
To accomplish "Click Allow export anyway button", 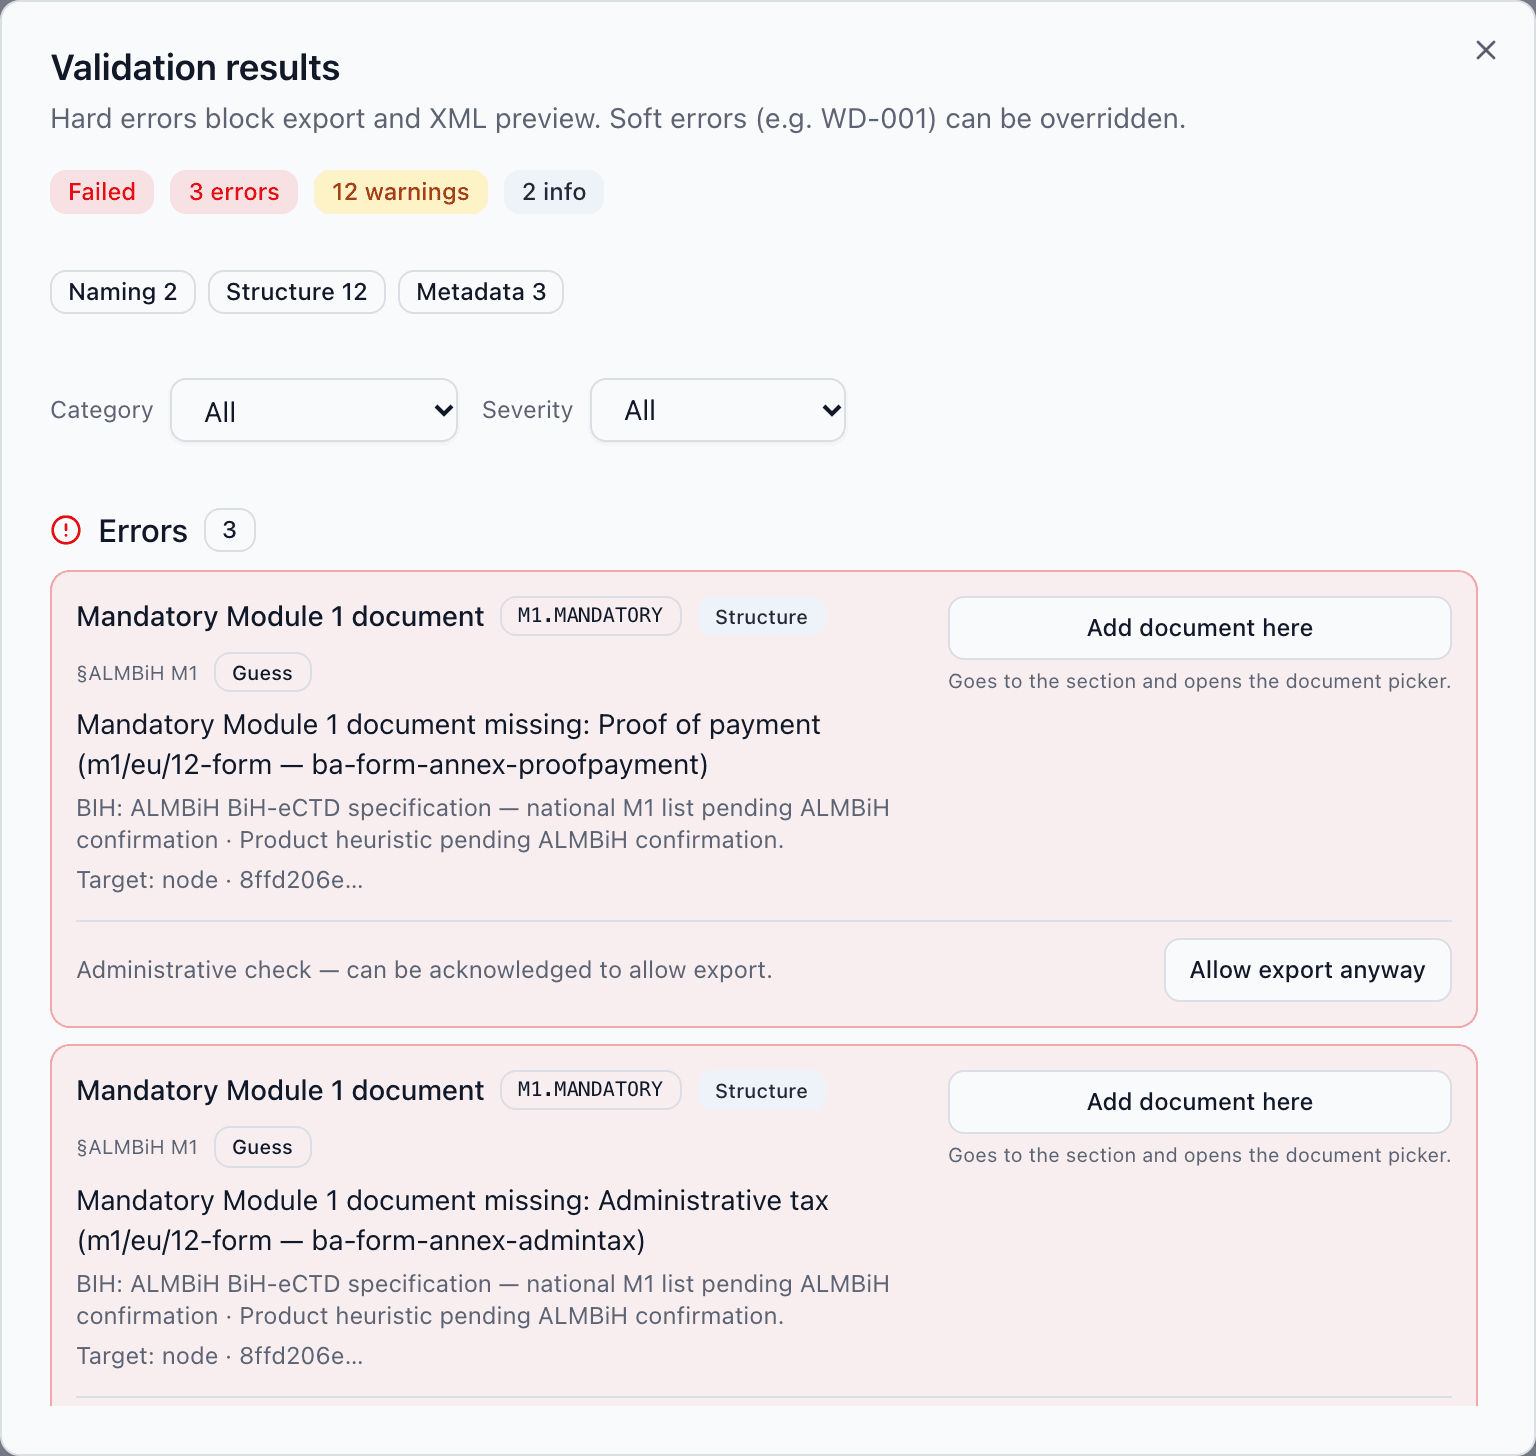I will [x=1308, y=970].
